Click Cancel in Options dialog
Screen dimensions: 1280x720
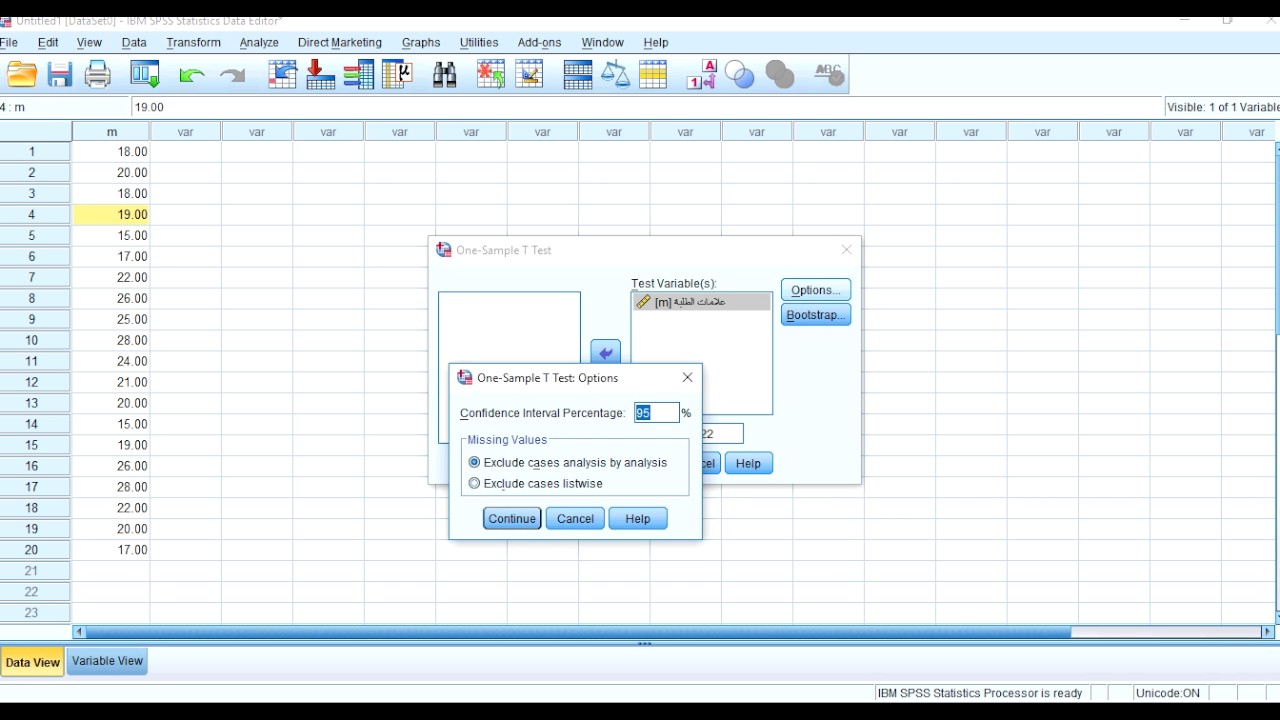(x=575, y=518)
